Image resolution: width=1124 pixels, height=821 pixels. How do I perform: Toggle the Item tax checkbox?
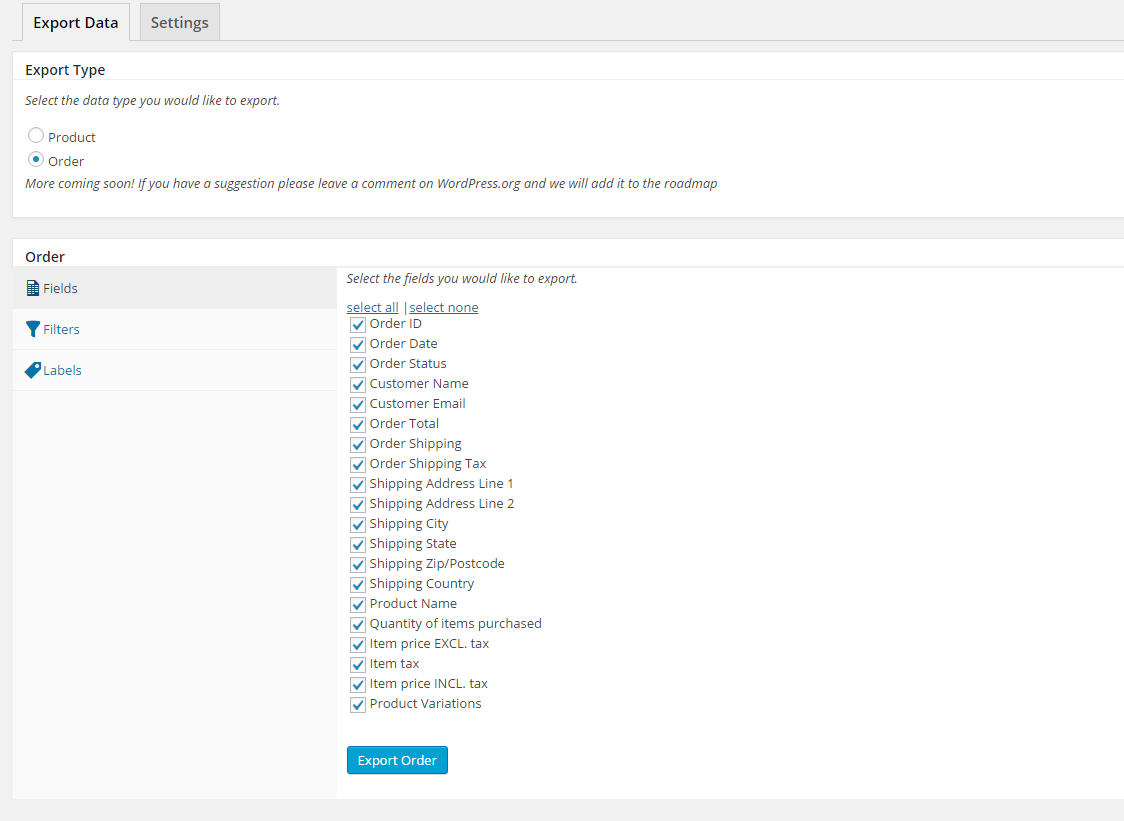click(358, 665)
